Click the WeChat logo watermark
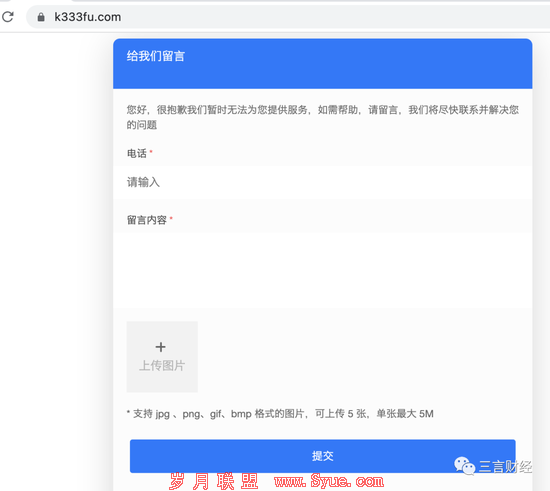Screen dimensions: 550x491 (464, 466)
